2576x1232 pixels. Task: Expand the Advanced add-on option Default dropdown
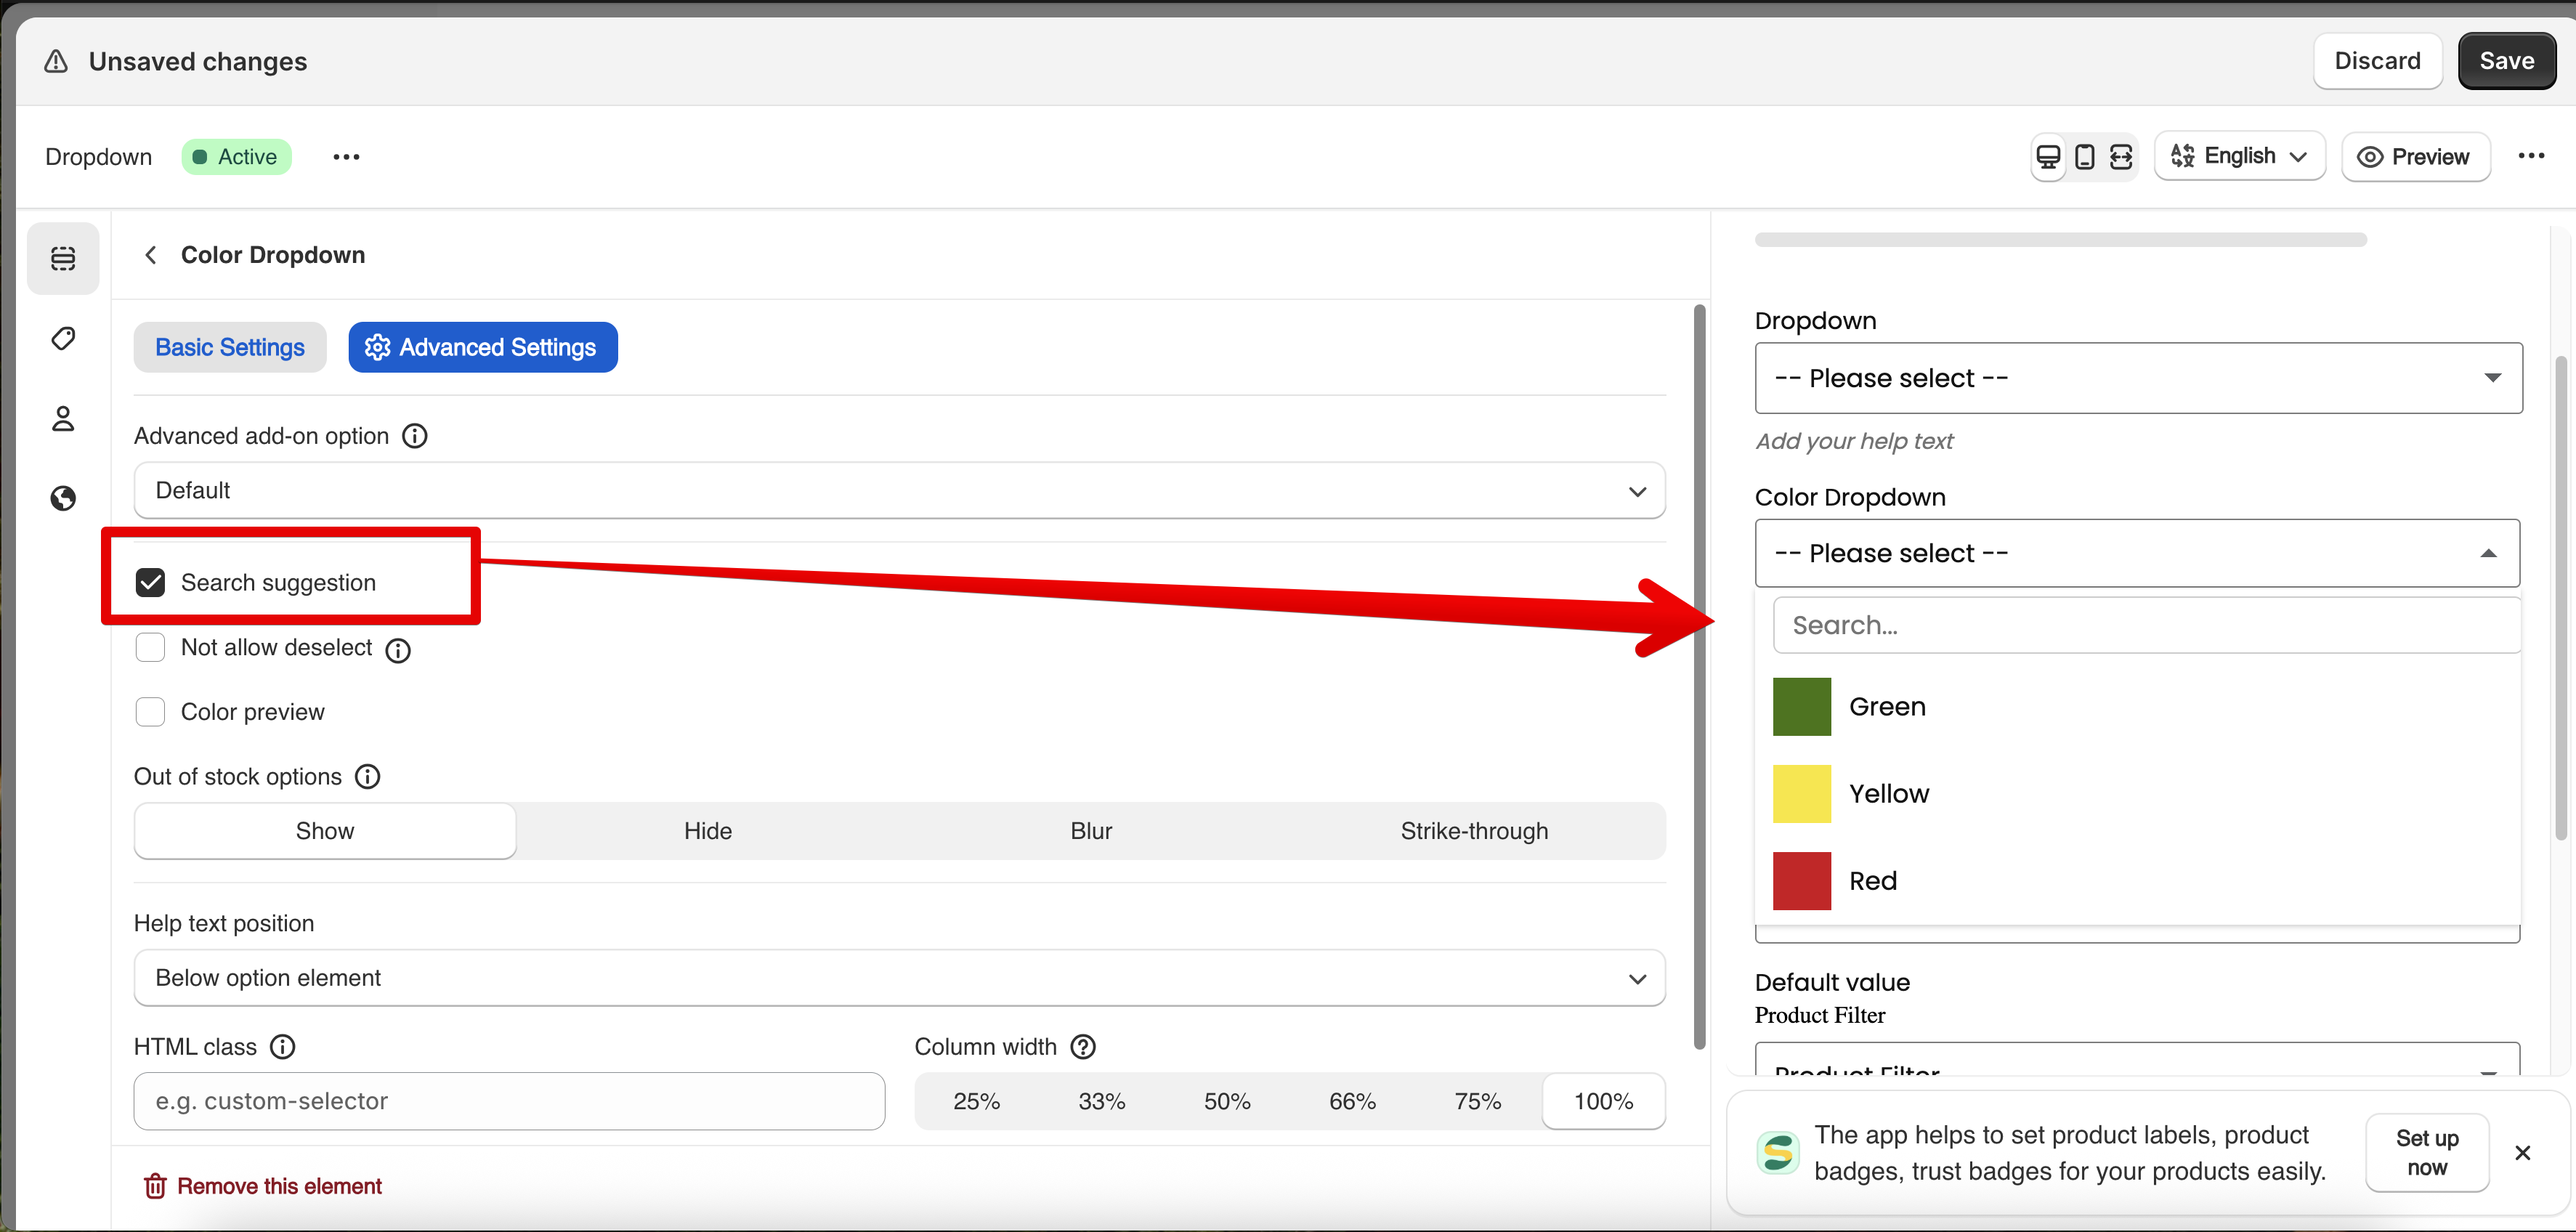click(899, 491)
